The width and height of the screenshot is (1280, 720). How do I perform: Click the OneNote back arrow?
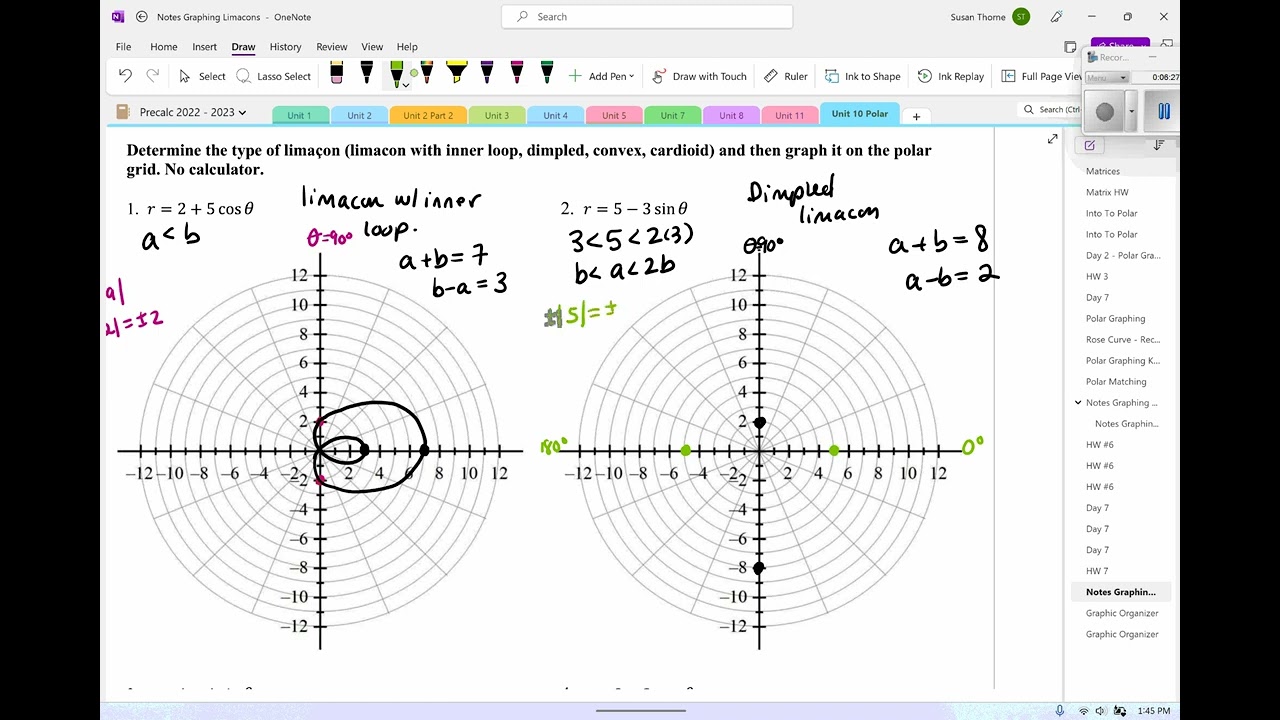141,16
